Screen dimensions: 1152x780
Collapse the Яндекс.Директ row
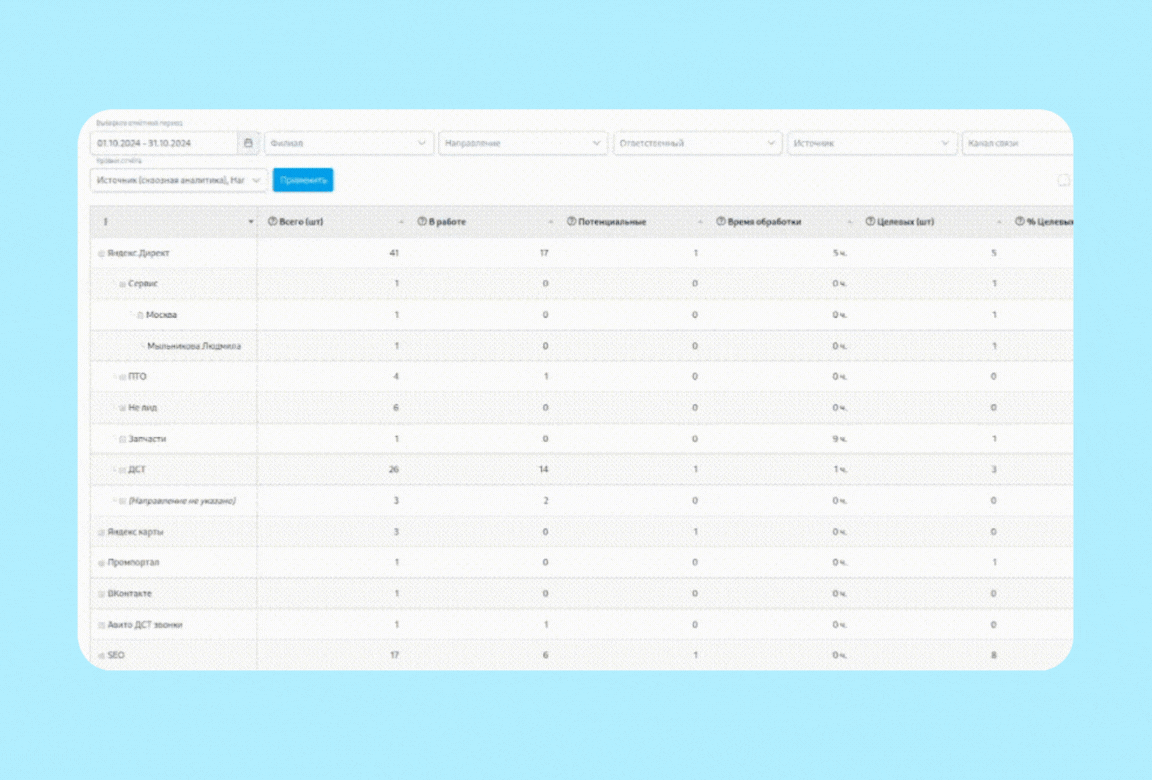[x=101, y=253]
